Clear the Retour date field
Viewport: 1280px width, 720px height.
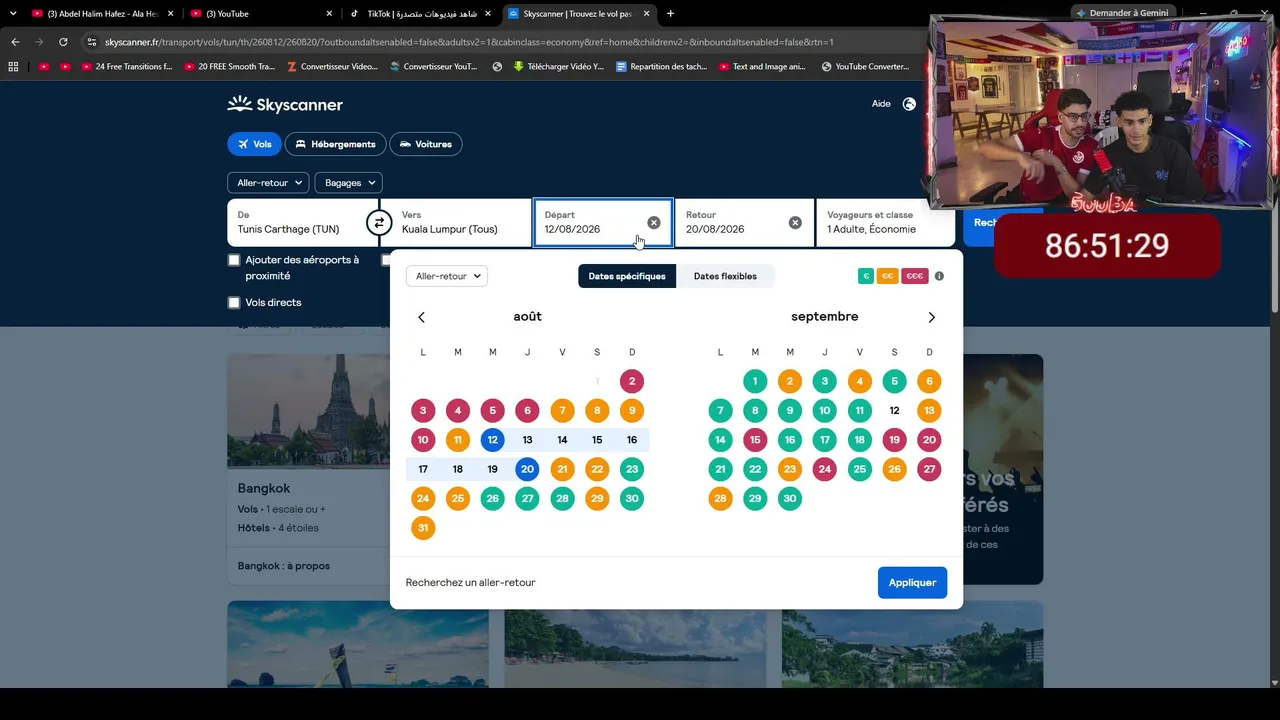pos(795,223)
